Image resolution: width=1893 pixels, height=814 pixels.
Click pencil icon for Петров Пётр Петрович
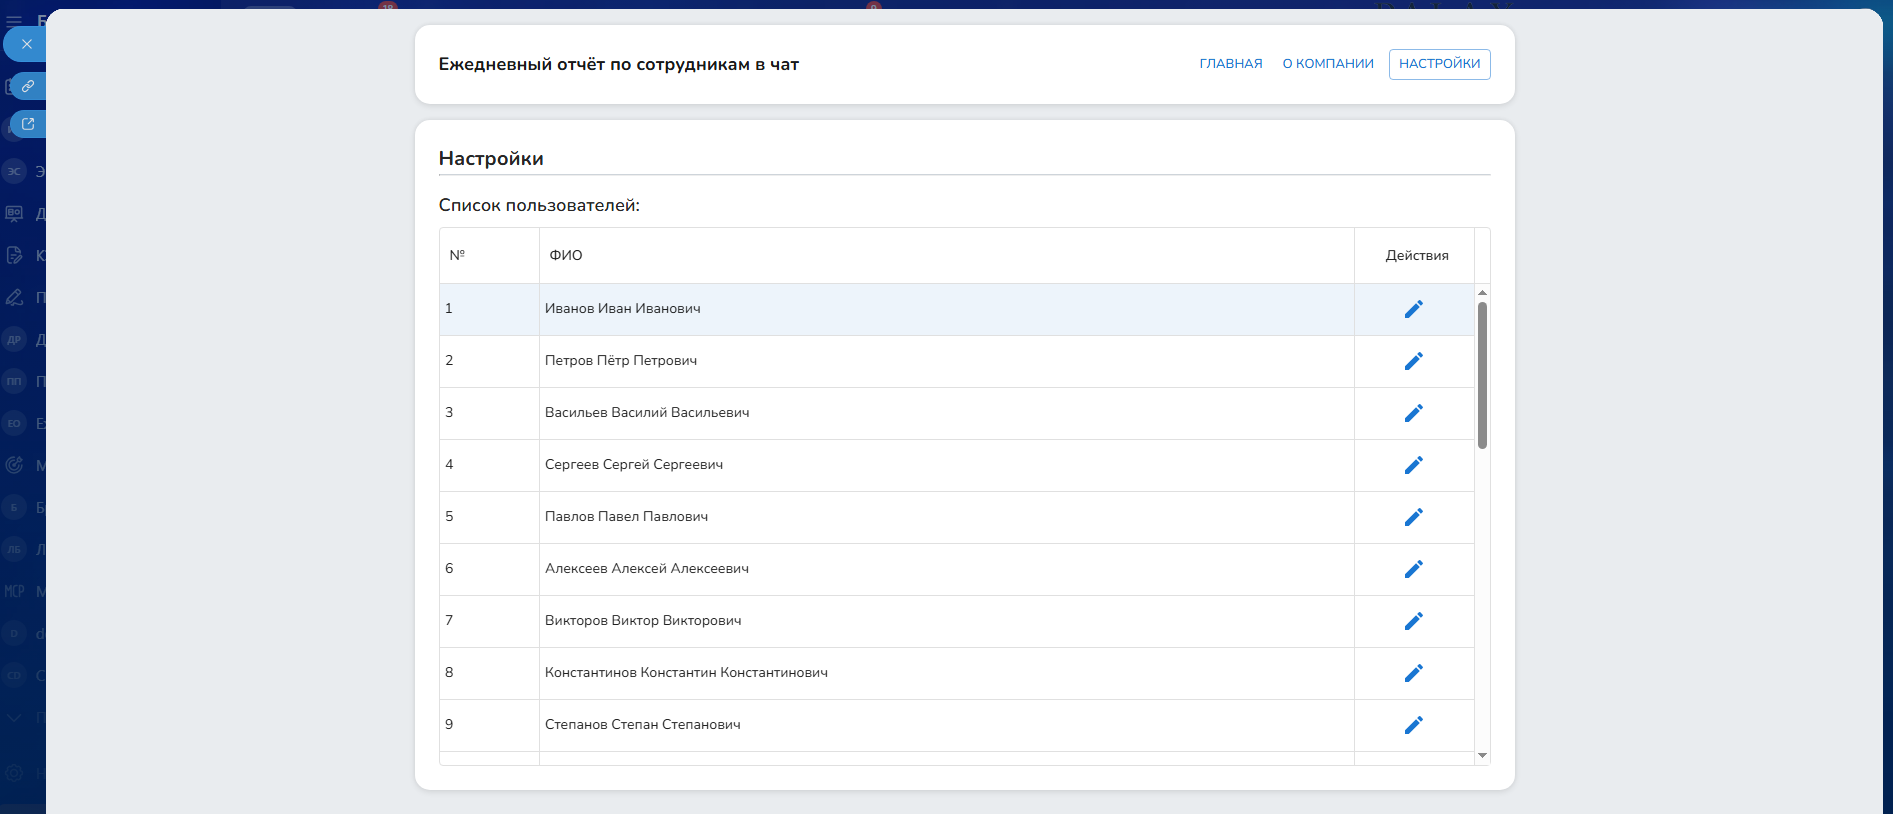click(x=1413, y=361)
